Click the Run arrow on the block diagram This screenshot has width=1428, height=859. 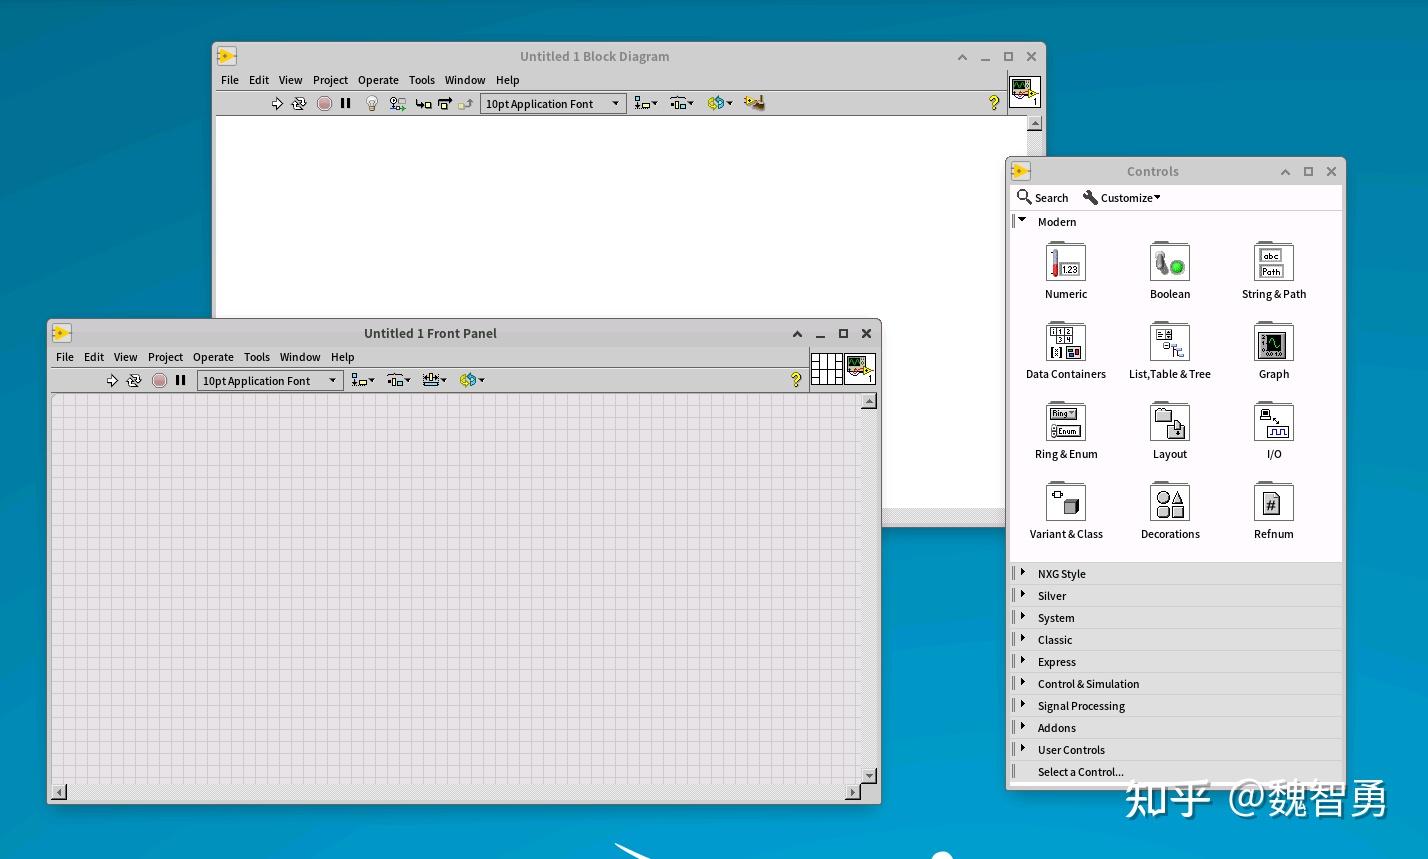(x=278, y=103)
